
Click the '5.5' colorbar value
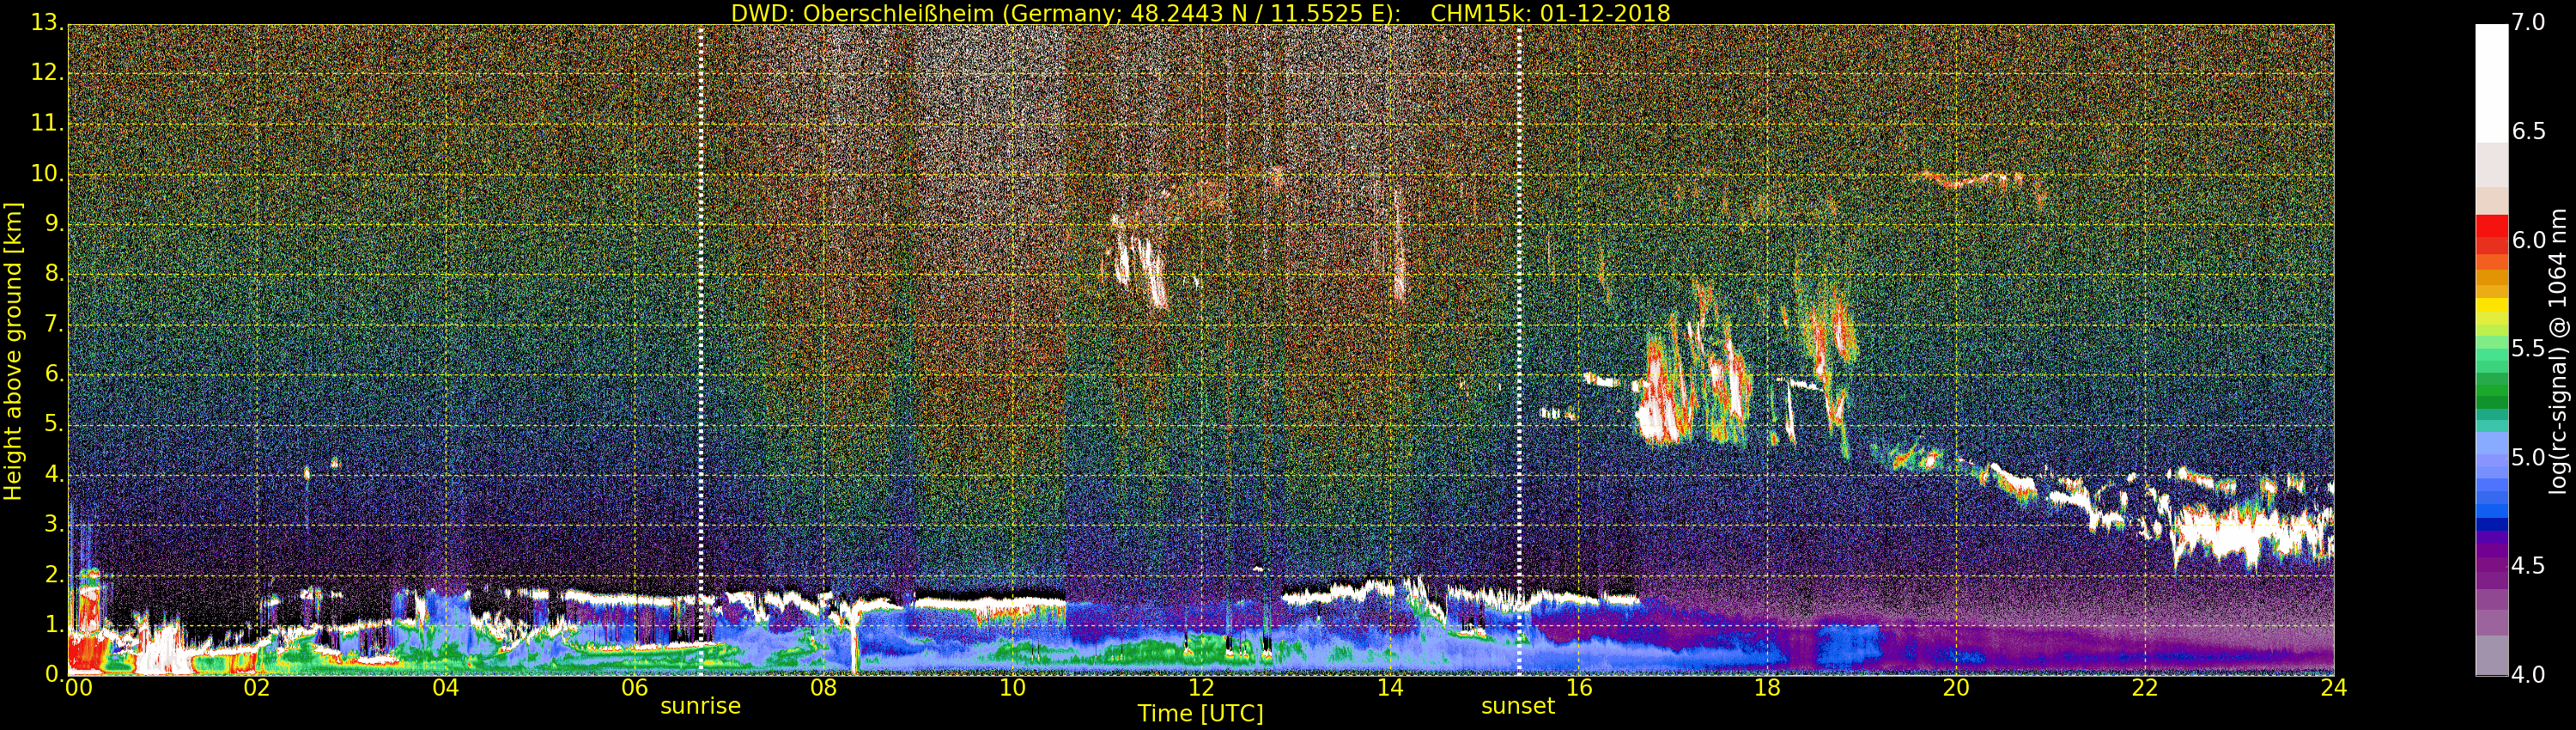tap(2528, 348)
